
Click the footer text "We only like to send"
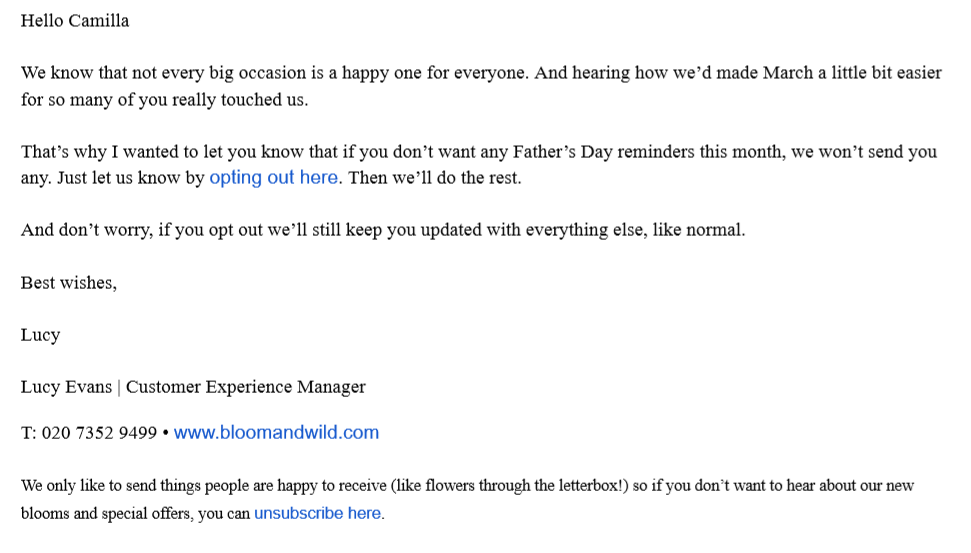click(x=468, y=500)
